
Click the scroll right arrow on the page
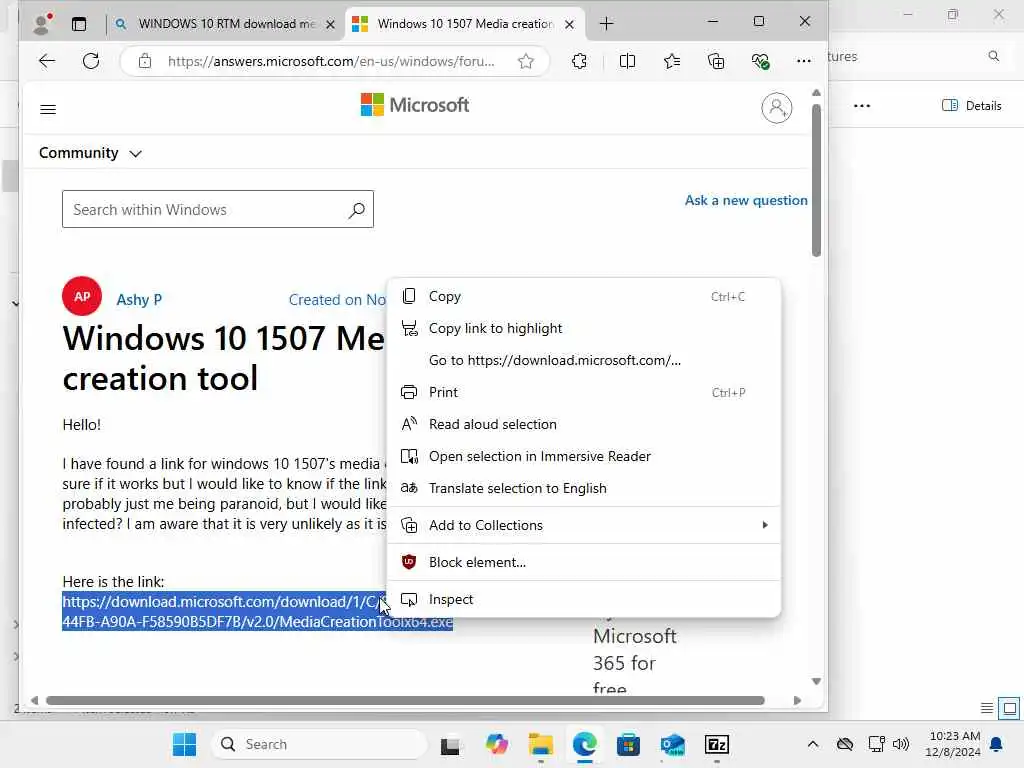pos(797,701)
